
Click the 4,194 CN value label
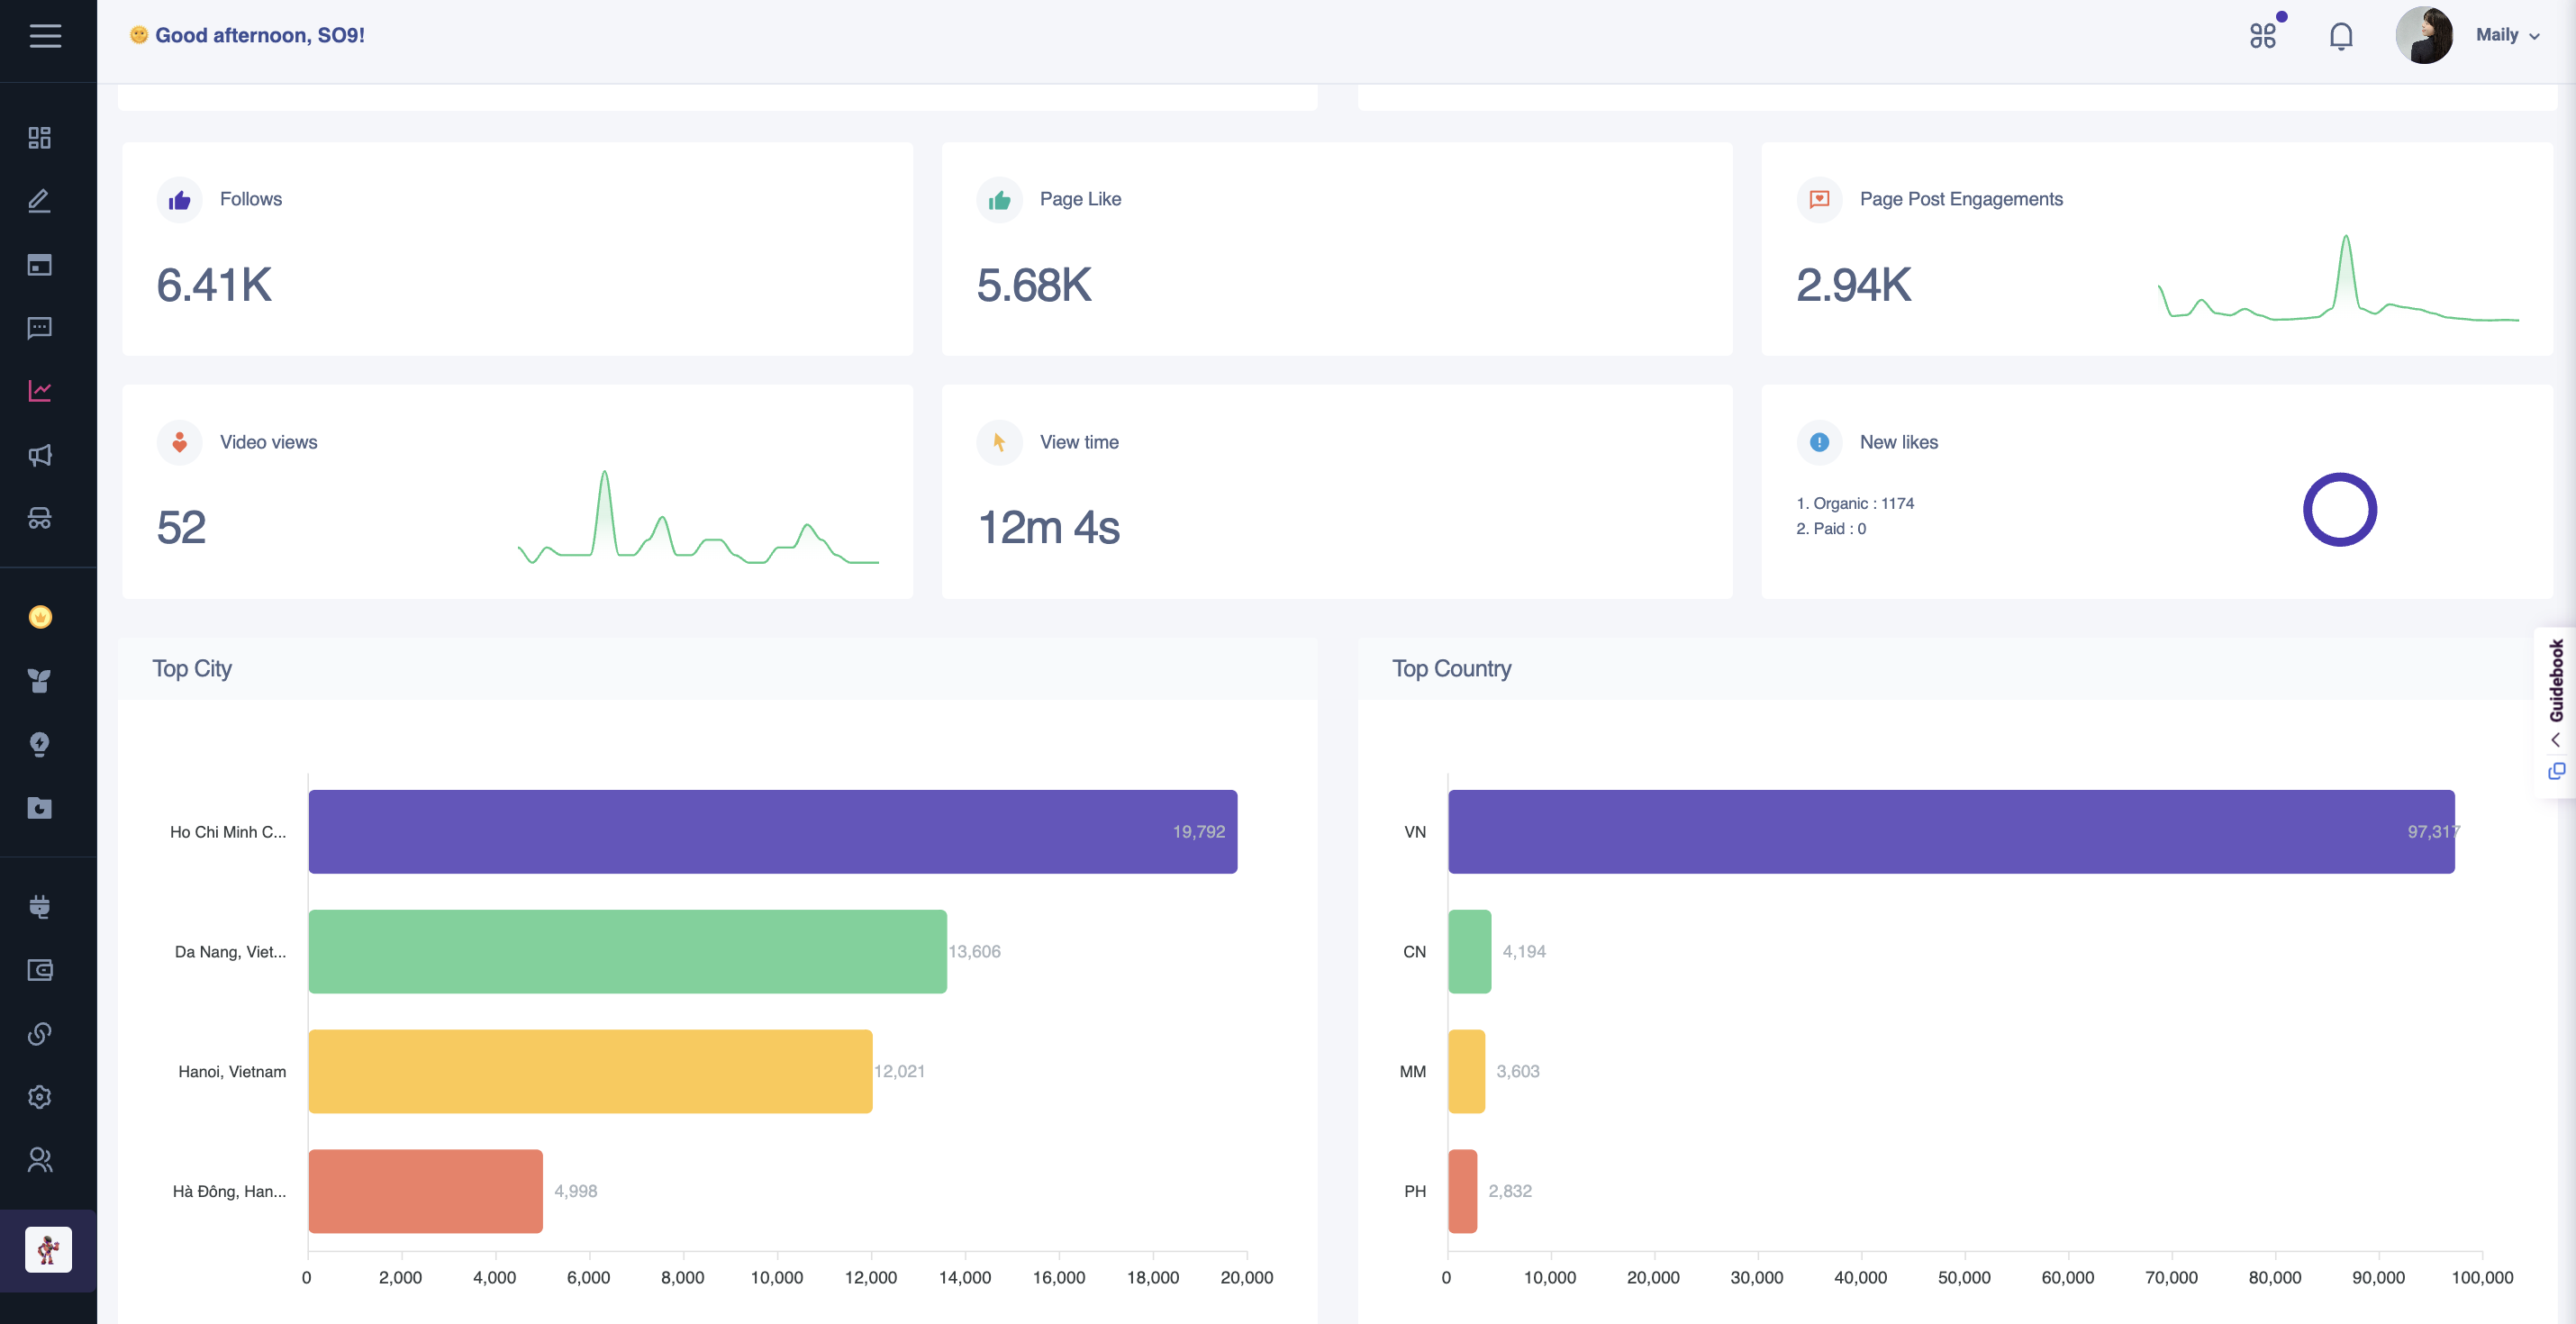(1524, 952)
